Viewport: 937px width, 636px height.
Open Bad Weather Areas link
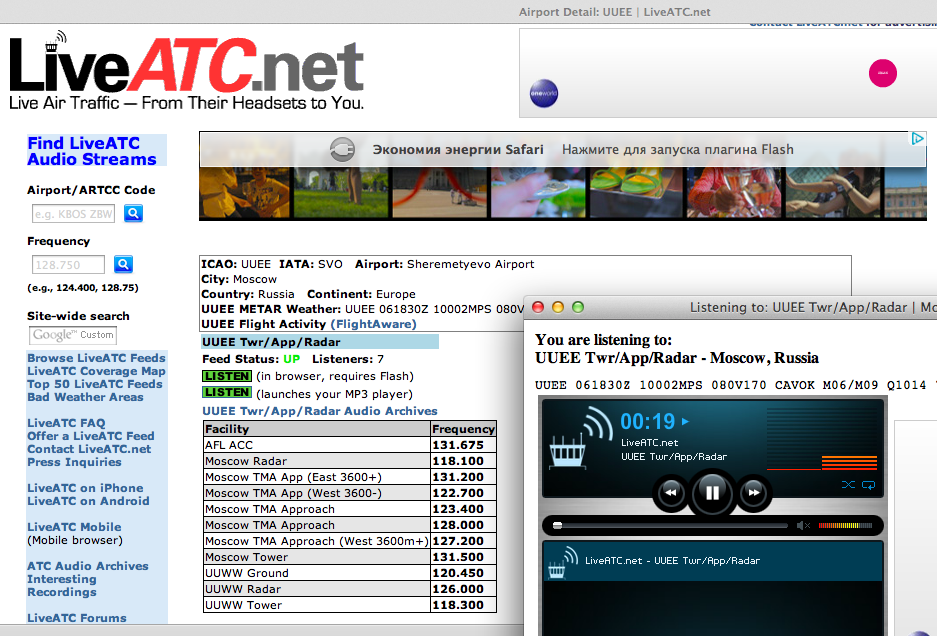click(85, 398)
